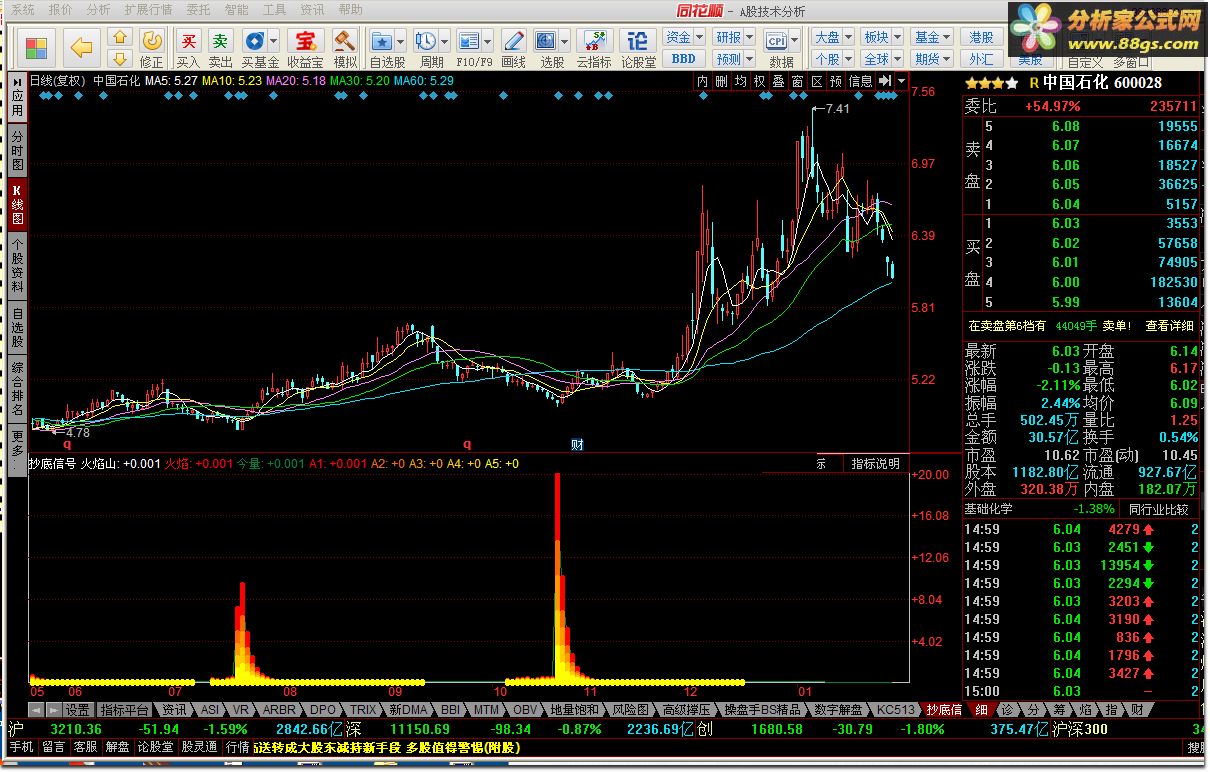Open the F10/F9 info icon

click(468, 42)
